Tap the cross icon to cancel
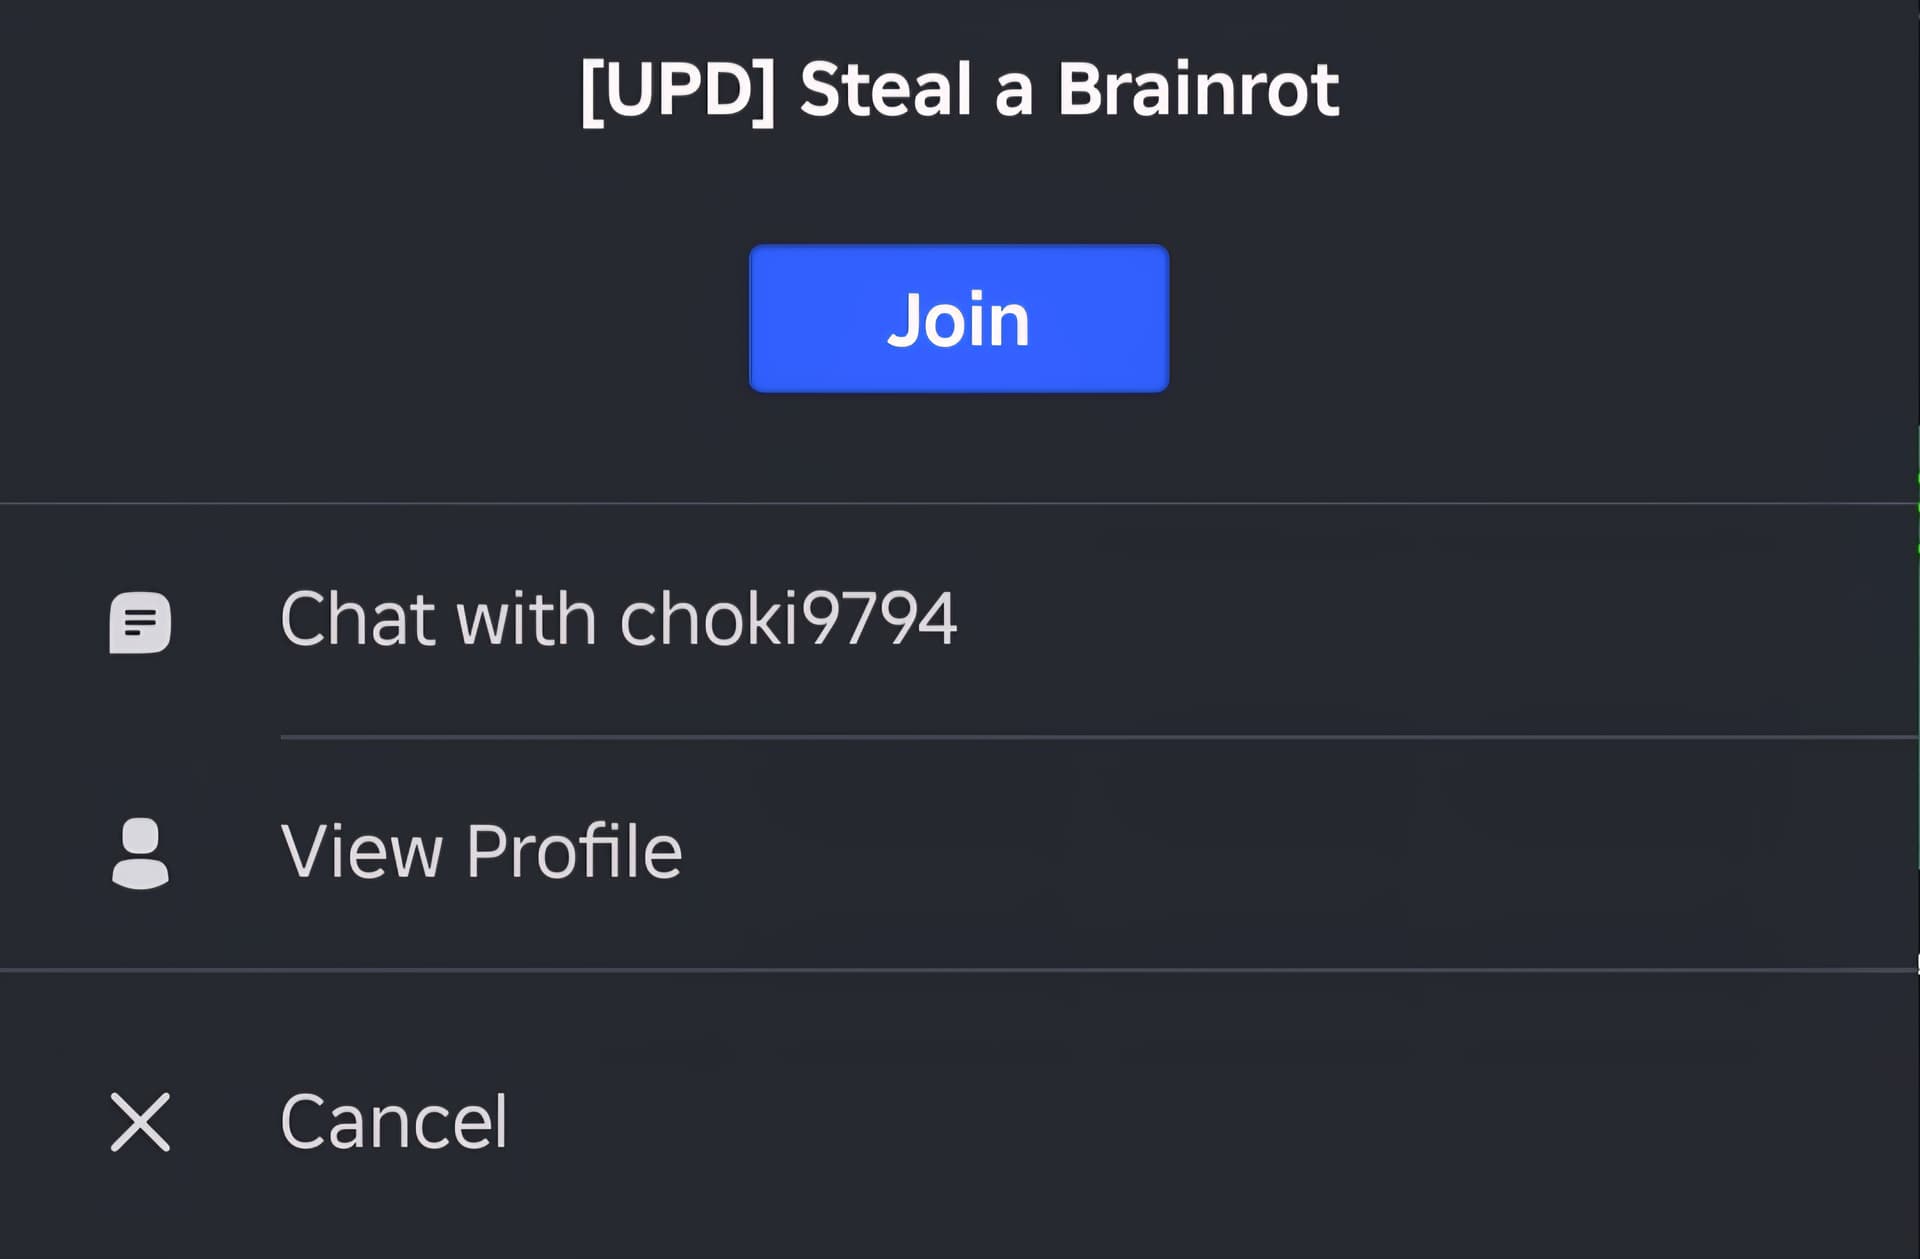The height and width of the screenshot is (1259, 1920). pyautogui.click(x=140, y=1122)
